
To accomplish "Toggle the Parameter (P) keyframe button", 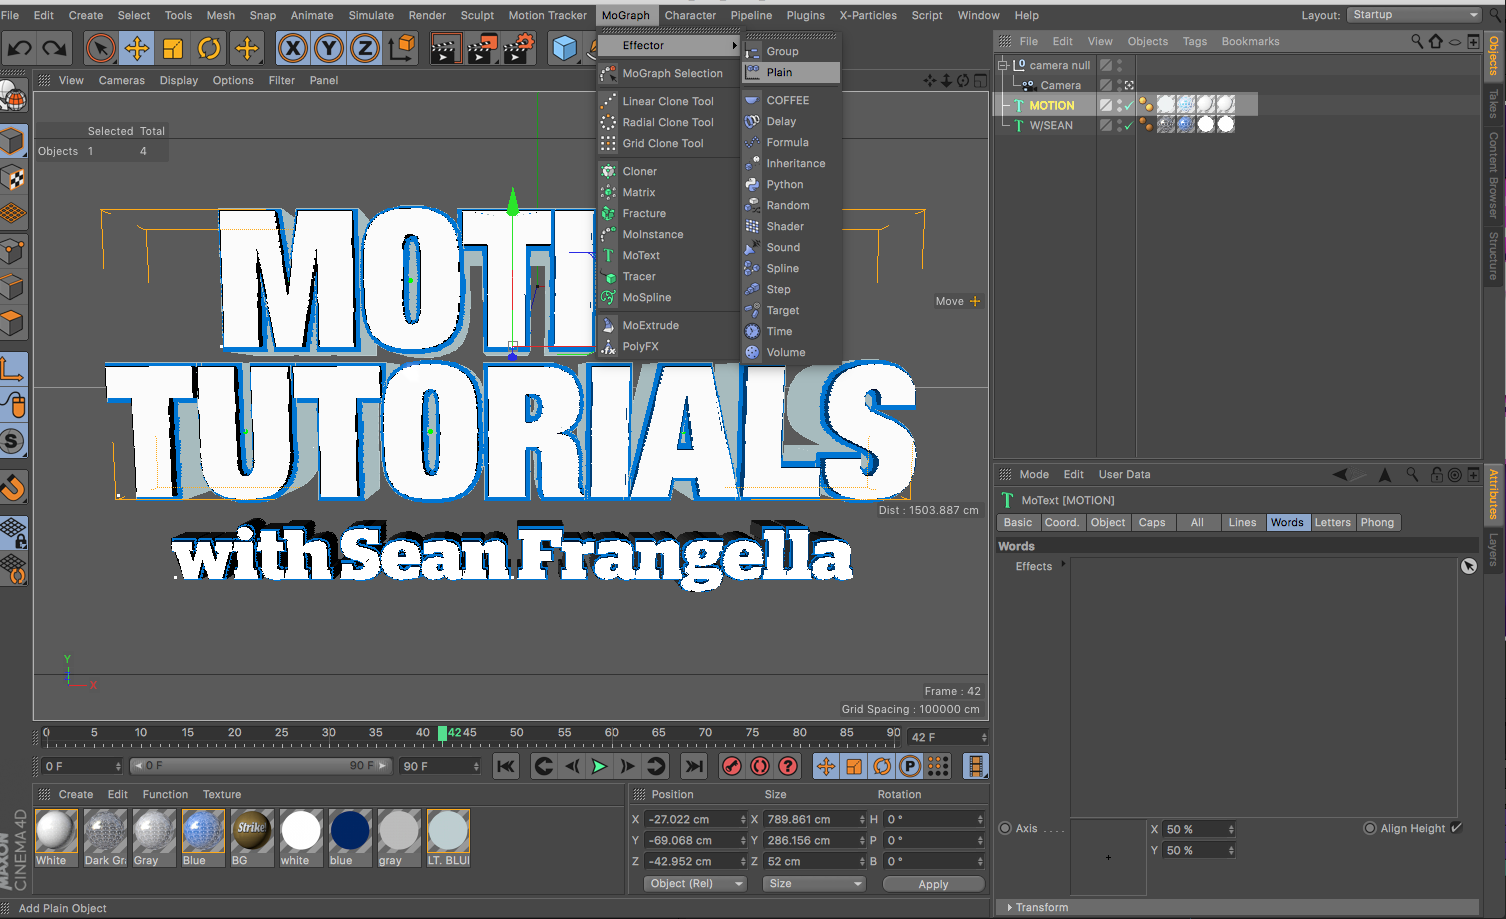I will pyautogui.click(x=910, y=766).
